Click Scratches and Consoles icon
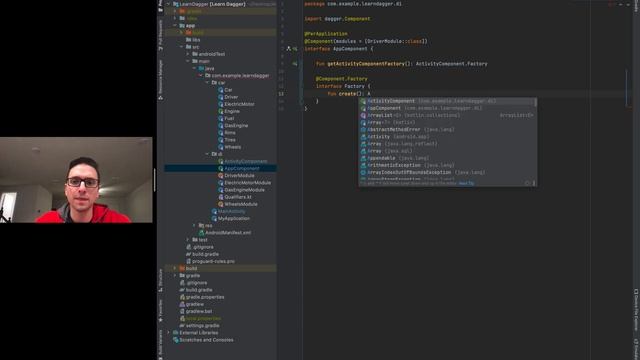Viewport: 640px width, 360px height. 176,340
